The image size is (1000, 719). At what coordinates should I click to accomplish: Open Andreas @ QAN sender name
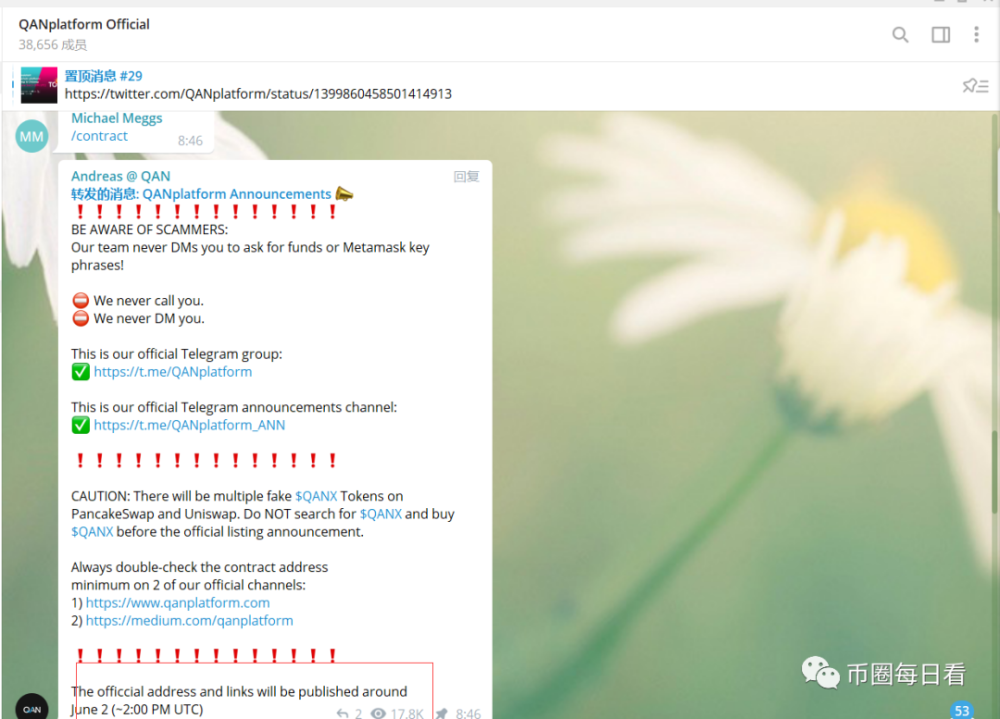[x=121, y=176]
